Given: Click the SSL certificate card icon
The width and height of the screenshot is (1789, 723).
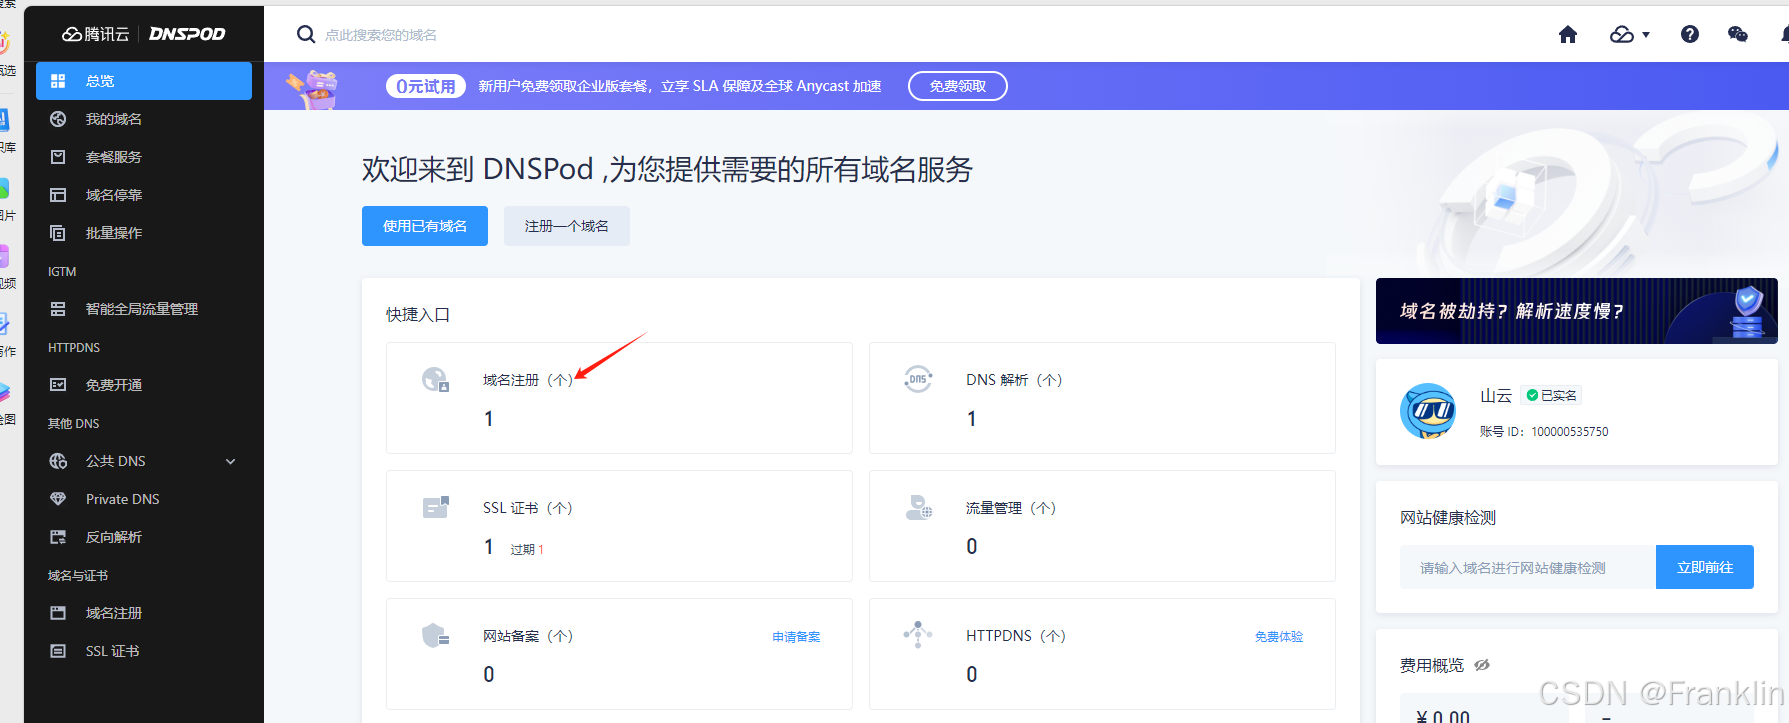Looking at the screenshot, I should coord(435,507).
